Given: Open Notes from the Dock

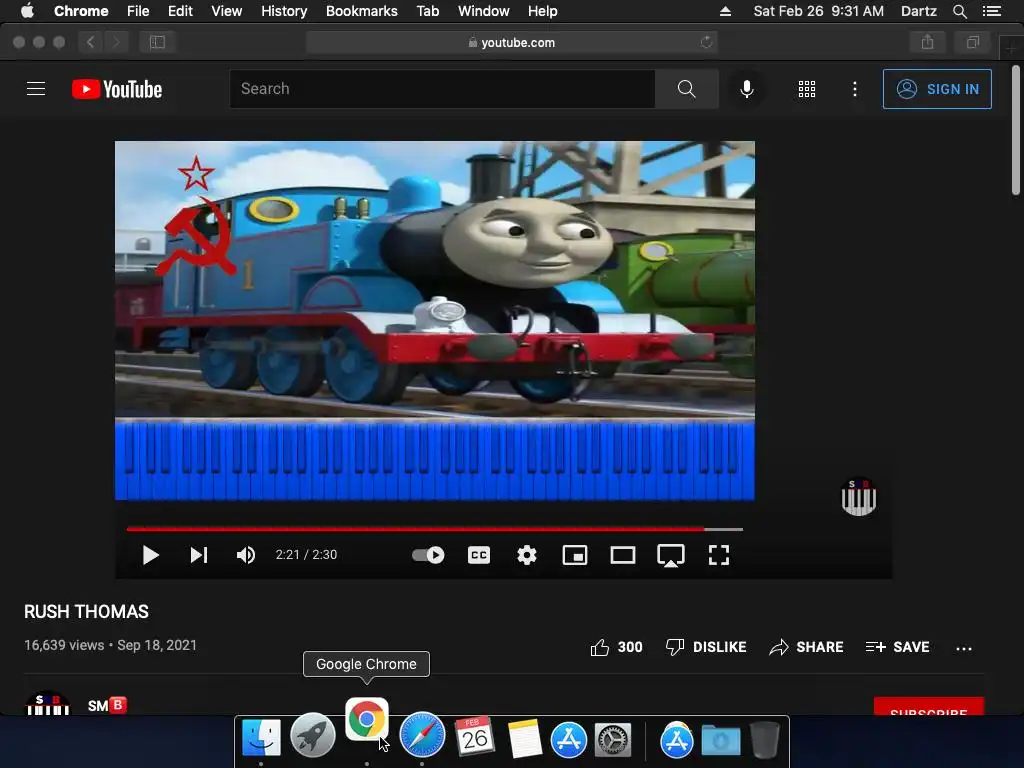Looking at the screenshot, I should (x=525, y=738).
